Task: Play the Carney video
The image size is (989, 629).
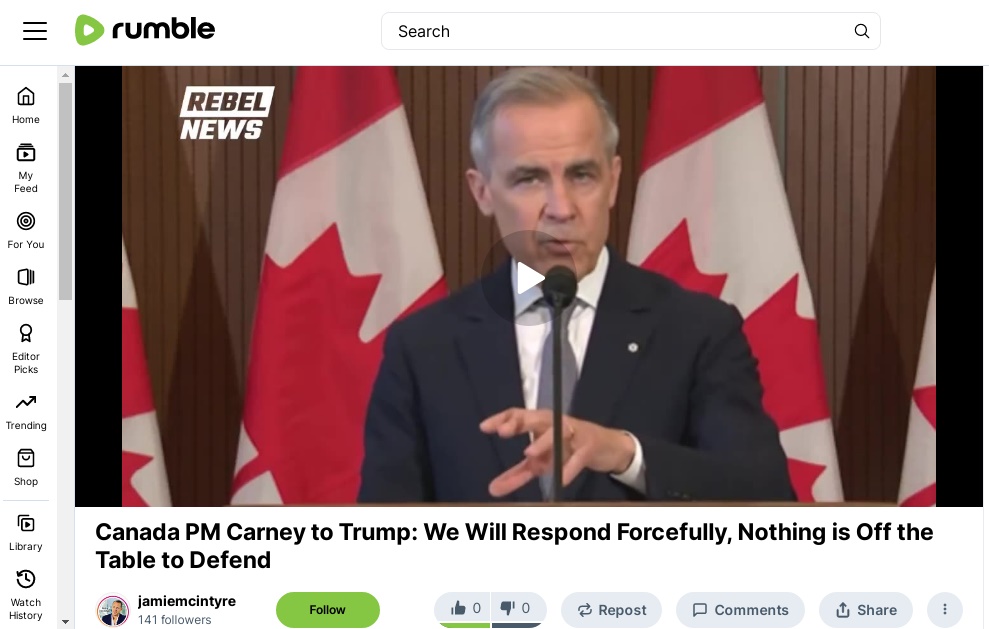Action: click(x=529, y=278)
